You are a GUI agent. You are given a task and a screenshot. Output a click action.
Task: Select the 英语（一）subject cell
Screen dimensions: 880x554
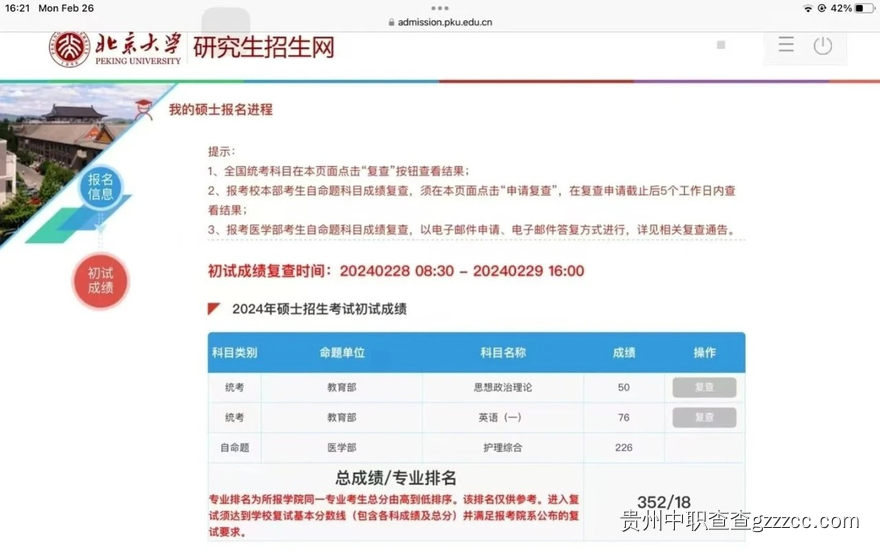[503, 418]
